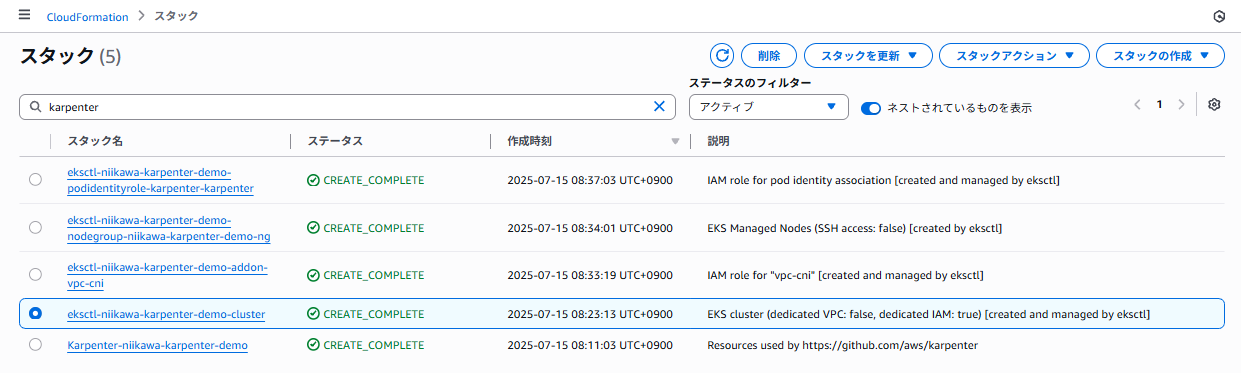This screenshot has height=373, width=1241.
Task: Click the CloudFormation breadcrumb link
Action: 87,17
